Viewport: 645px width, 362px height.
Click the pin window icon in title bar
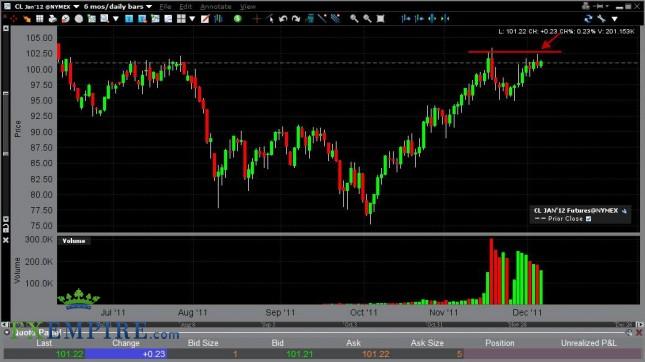tap(600, 6)
